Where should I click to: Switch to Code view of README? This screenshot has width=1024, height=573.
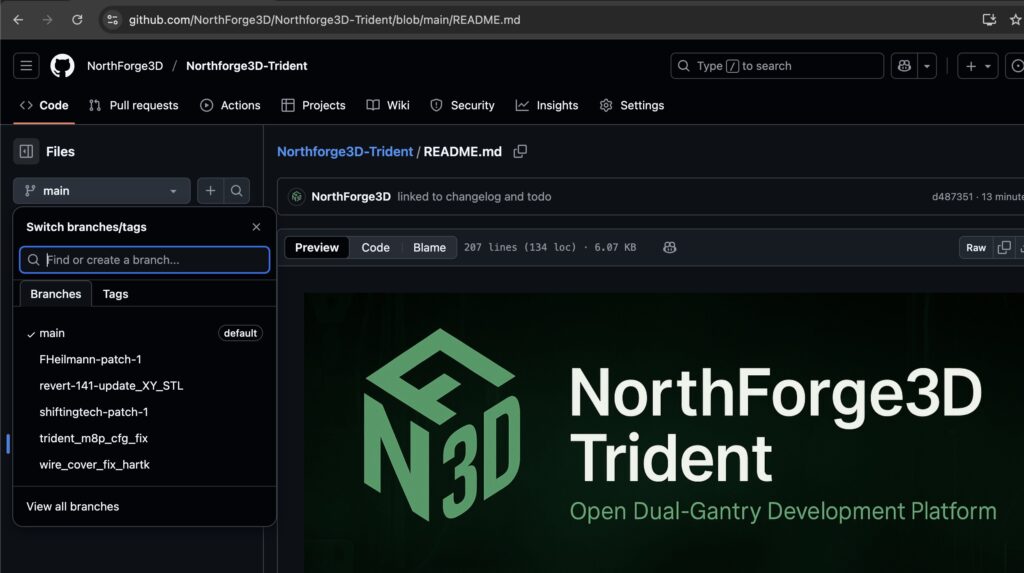[x=375, y=248]
